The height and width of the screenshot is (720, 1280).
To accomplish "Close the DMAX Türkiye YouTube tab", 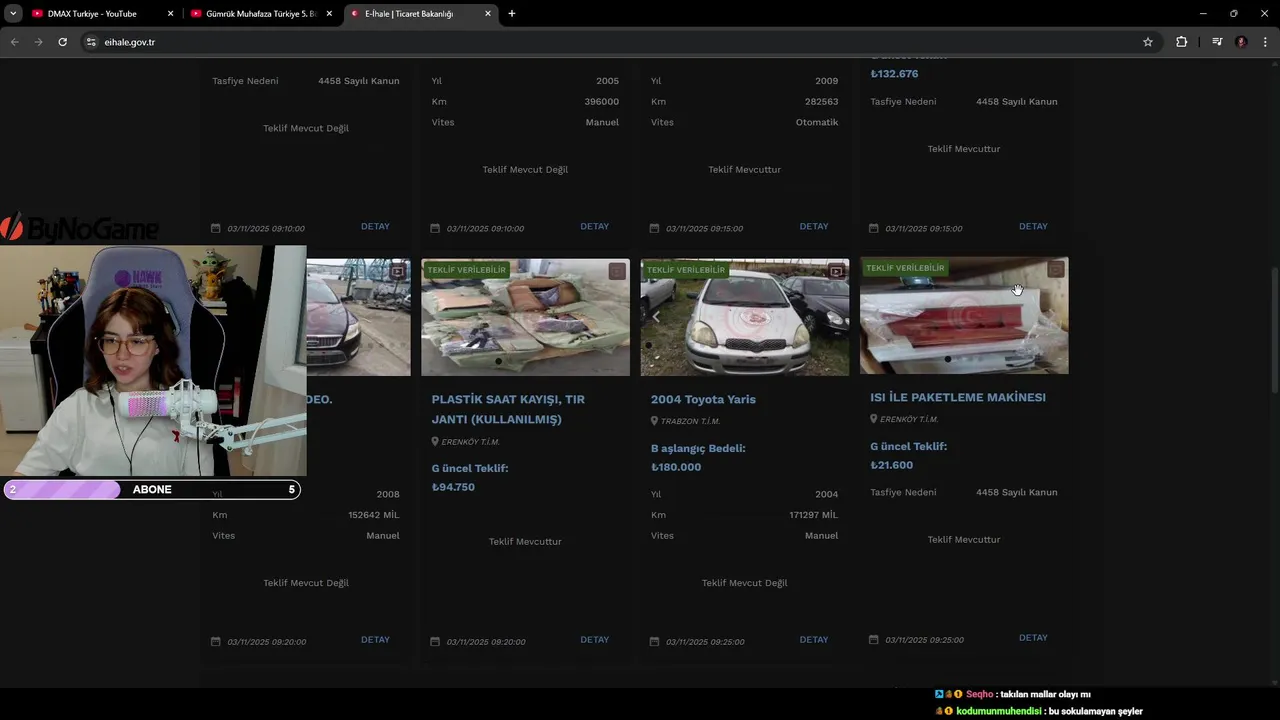I will pyautogui.click(x=170, y=14).
